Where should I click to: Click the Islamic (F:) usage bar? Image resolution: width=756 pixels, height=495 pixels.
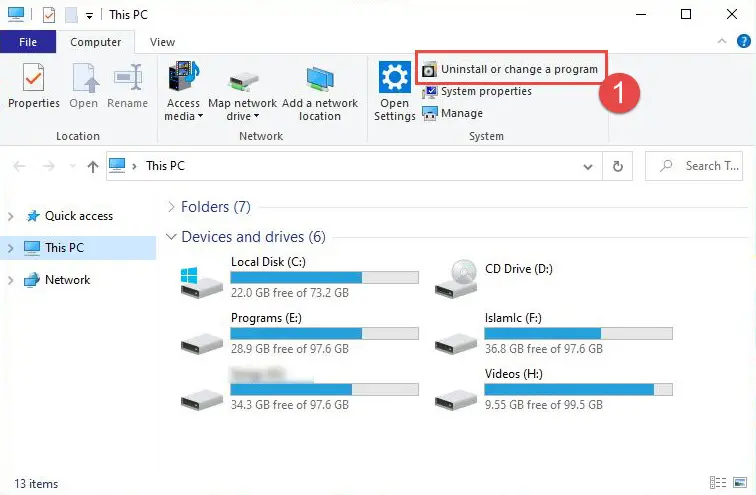[x=579, y=334]
